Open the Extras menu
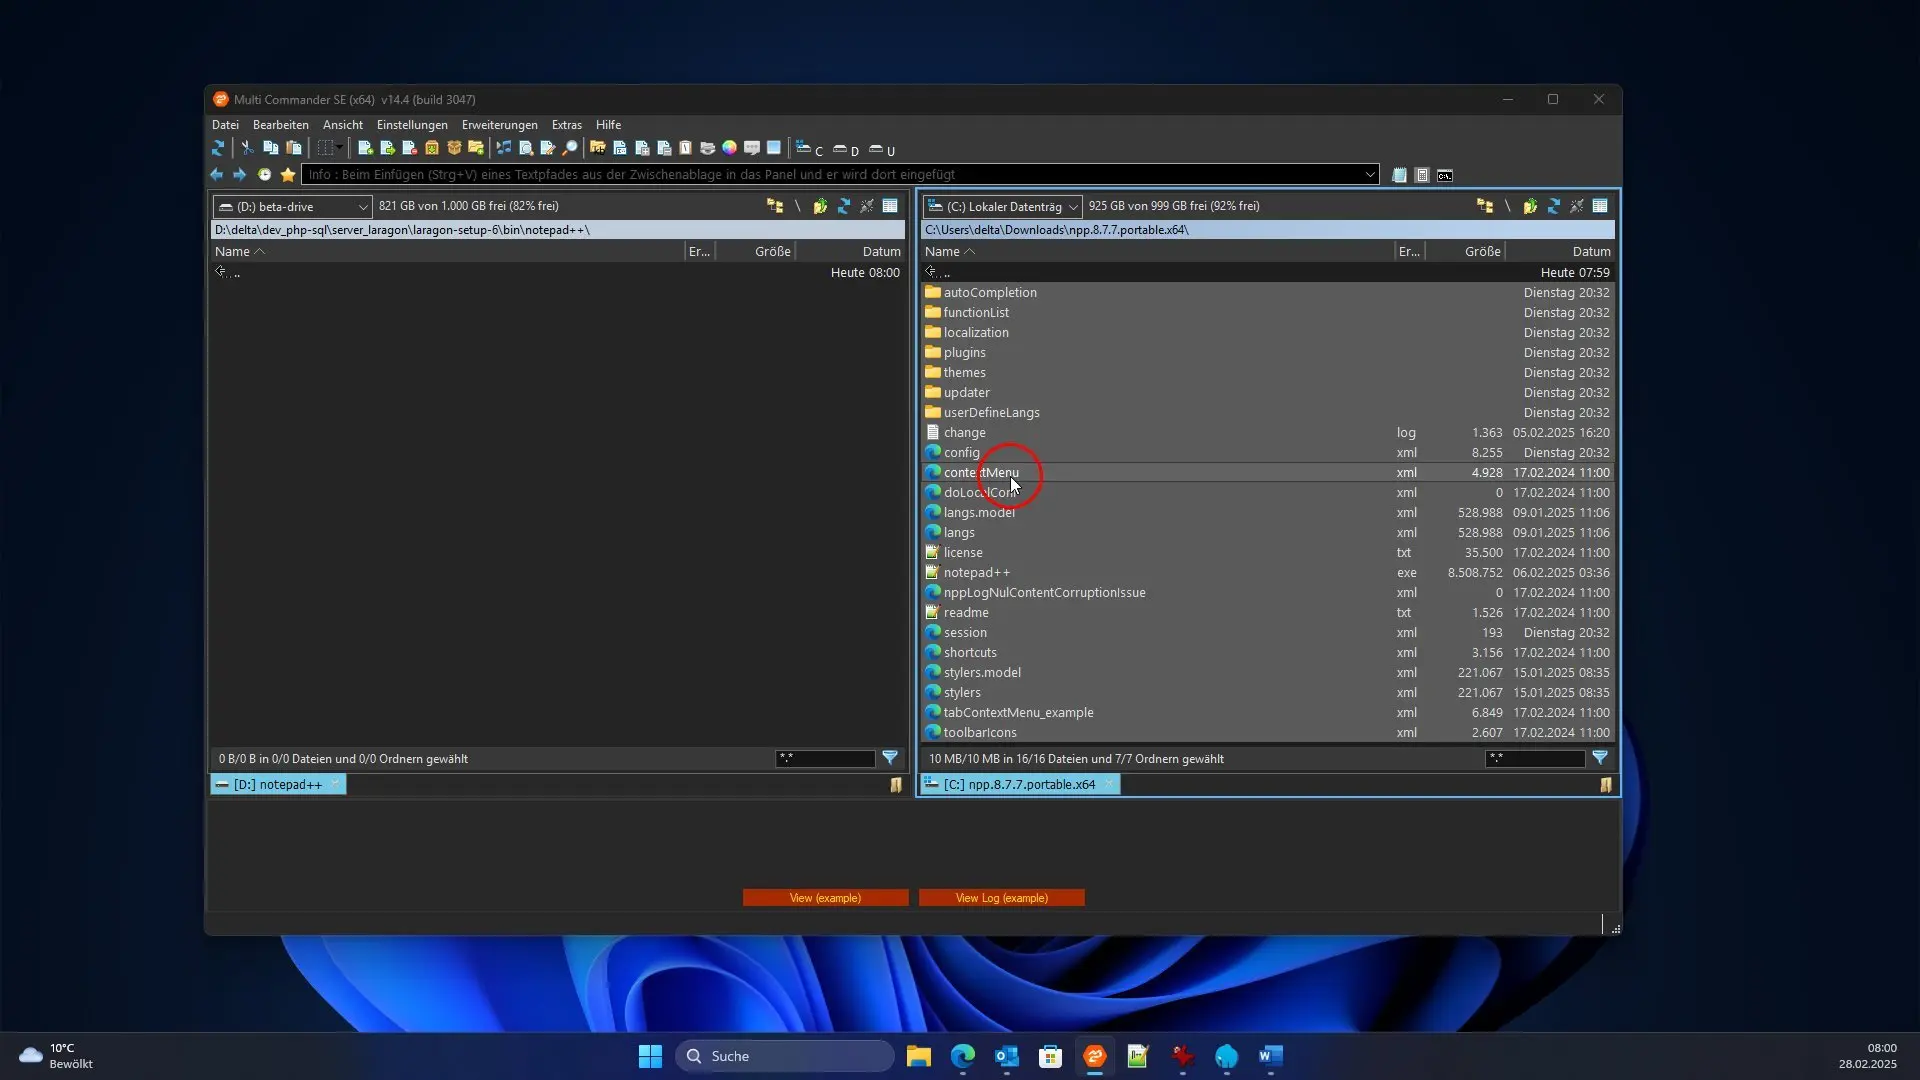Viewport: 1920px width, 1080px height. tap(566, 125)
